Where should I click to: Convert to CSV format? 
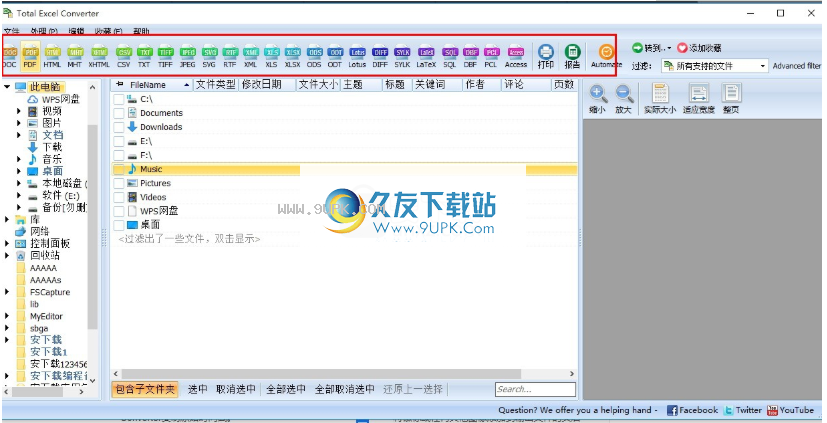click(123, 56)
